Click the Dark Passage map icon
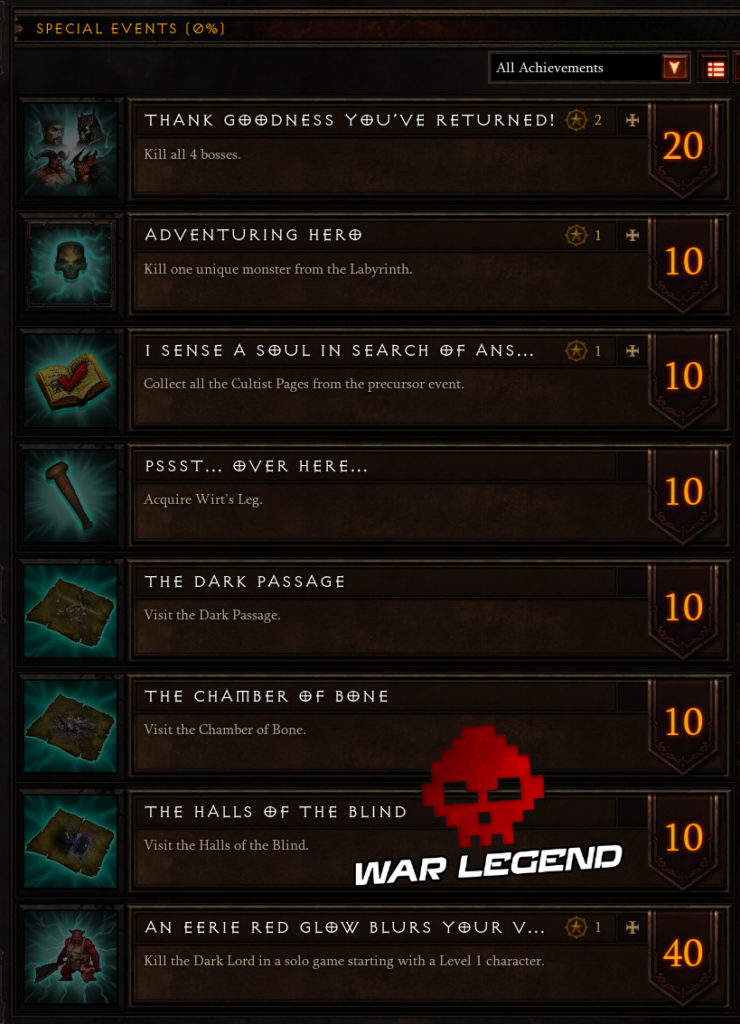 pyautogui.click(x=71, y=611)
